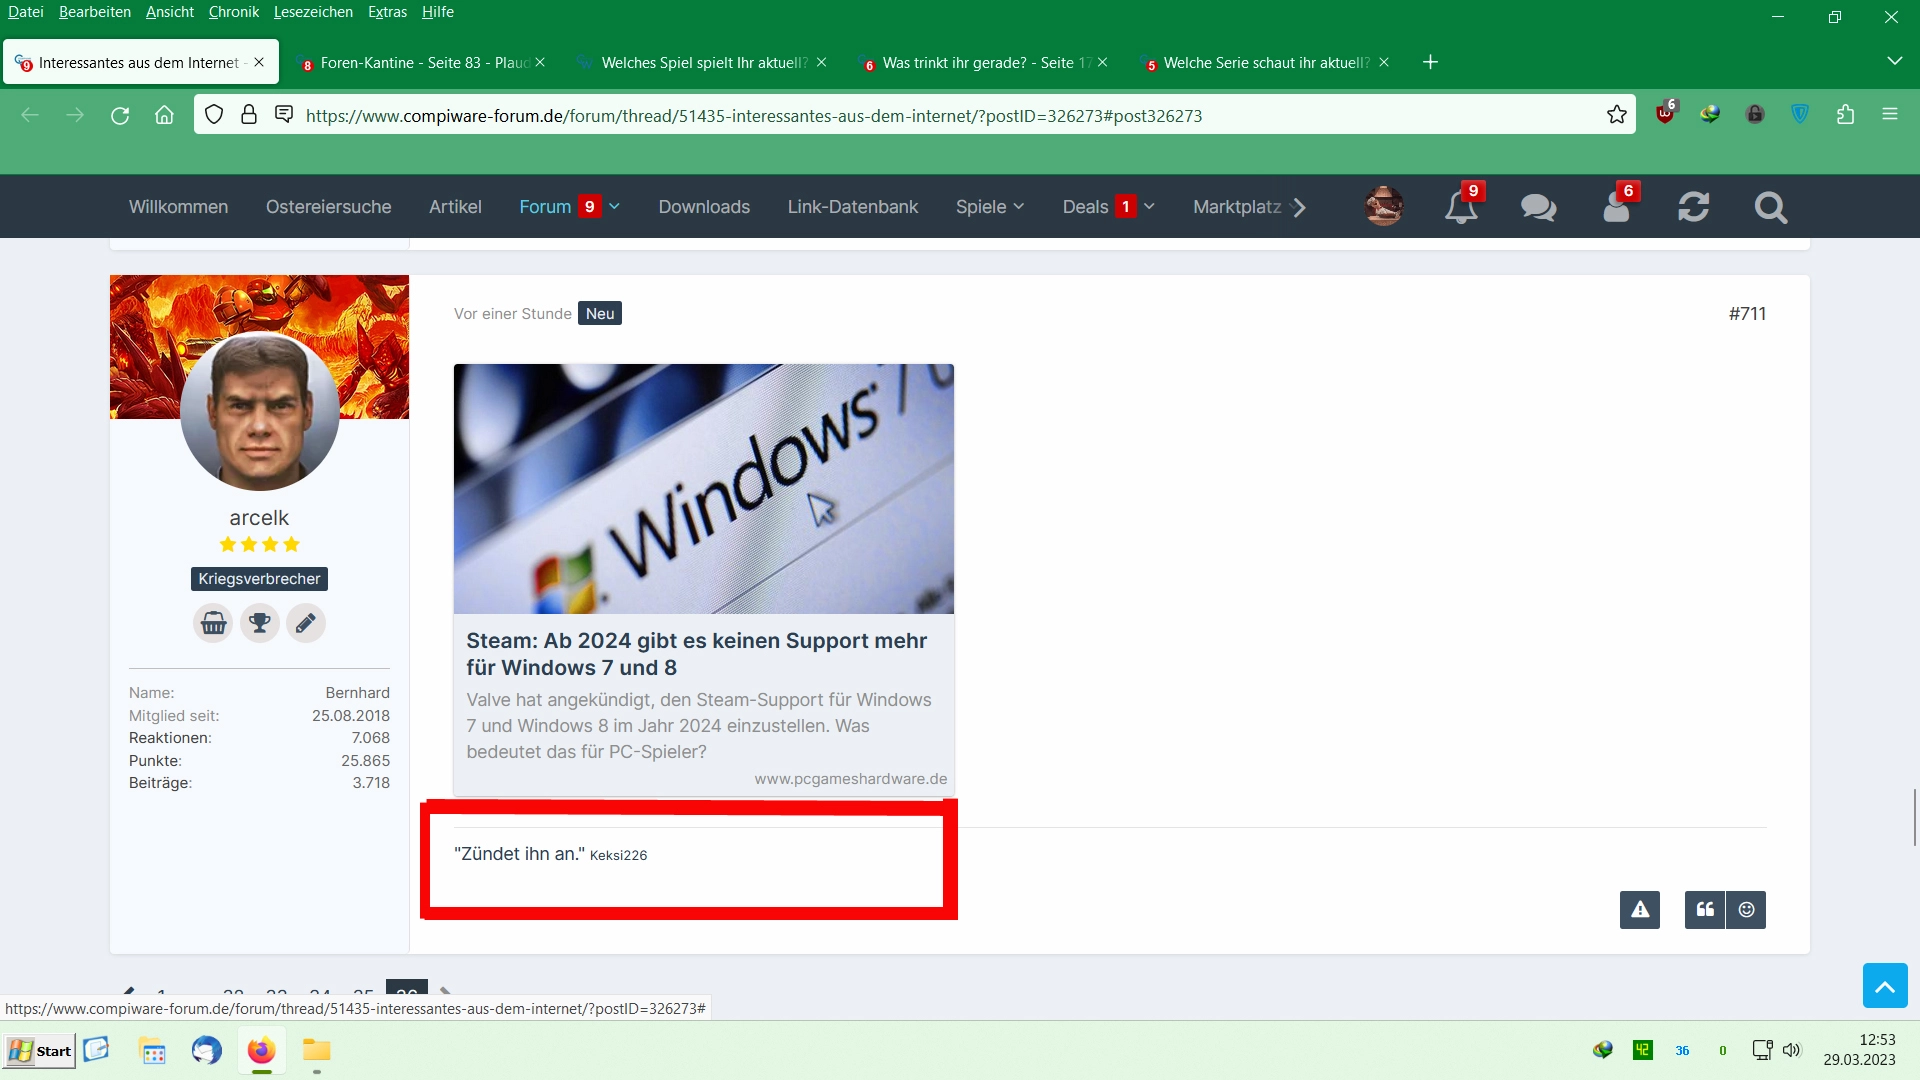This screenshot has height=1080, width=1920.
Task: Open the Extensions puzzle-piece menu
Action: pos(1845,115)
